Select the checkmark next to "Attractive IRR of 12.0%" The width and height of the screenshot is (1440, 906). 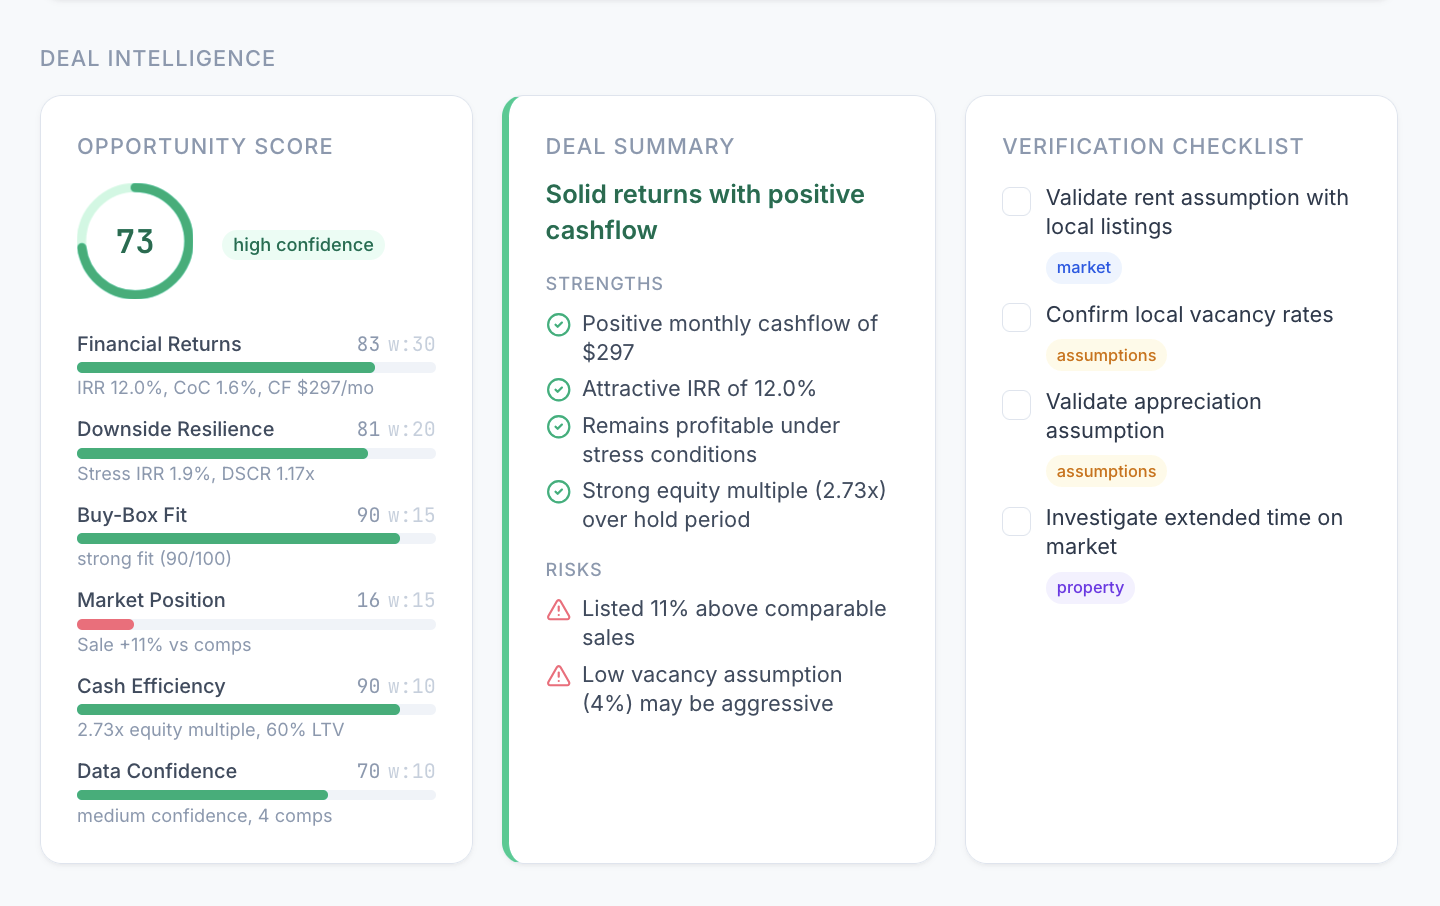click(559, 389)
